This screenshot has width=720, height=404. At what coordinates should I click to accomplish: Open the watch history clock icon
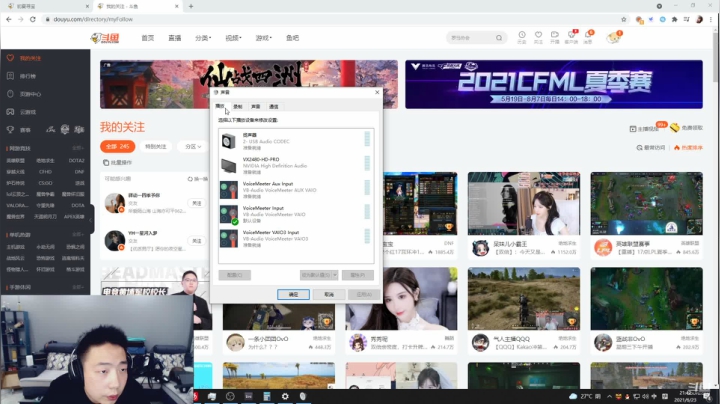(522, 35)
